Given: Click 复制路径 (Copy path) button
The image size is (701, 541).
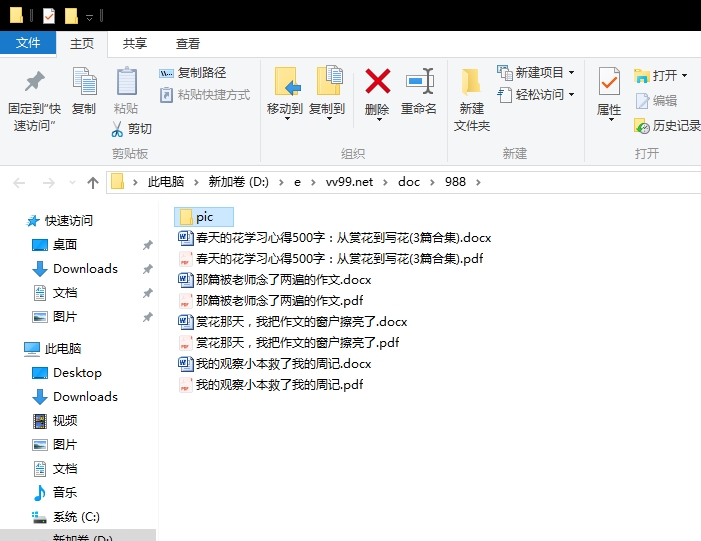Looking at the screenshot, I should [x=193, y=72].
